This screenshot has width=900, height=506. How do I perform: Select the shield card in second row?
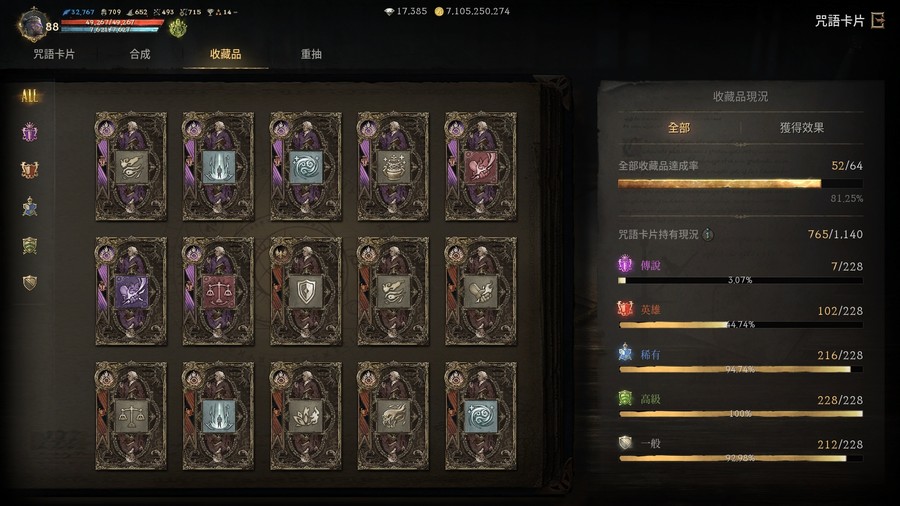306,291
